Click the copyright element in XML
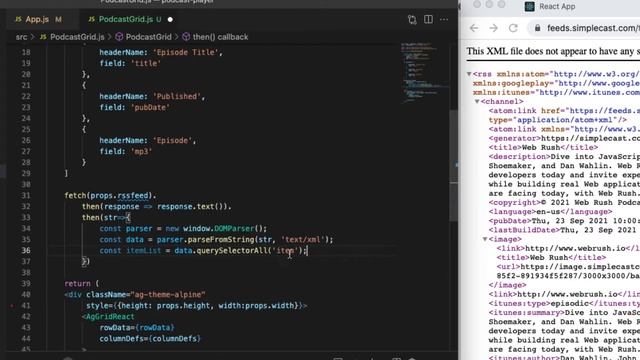The width and height of the screenshot is (640, 360). pos(564,202)
